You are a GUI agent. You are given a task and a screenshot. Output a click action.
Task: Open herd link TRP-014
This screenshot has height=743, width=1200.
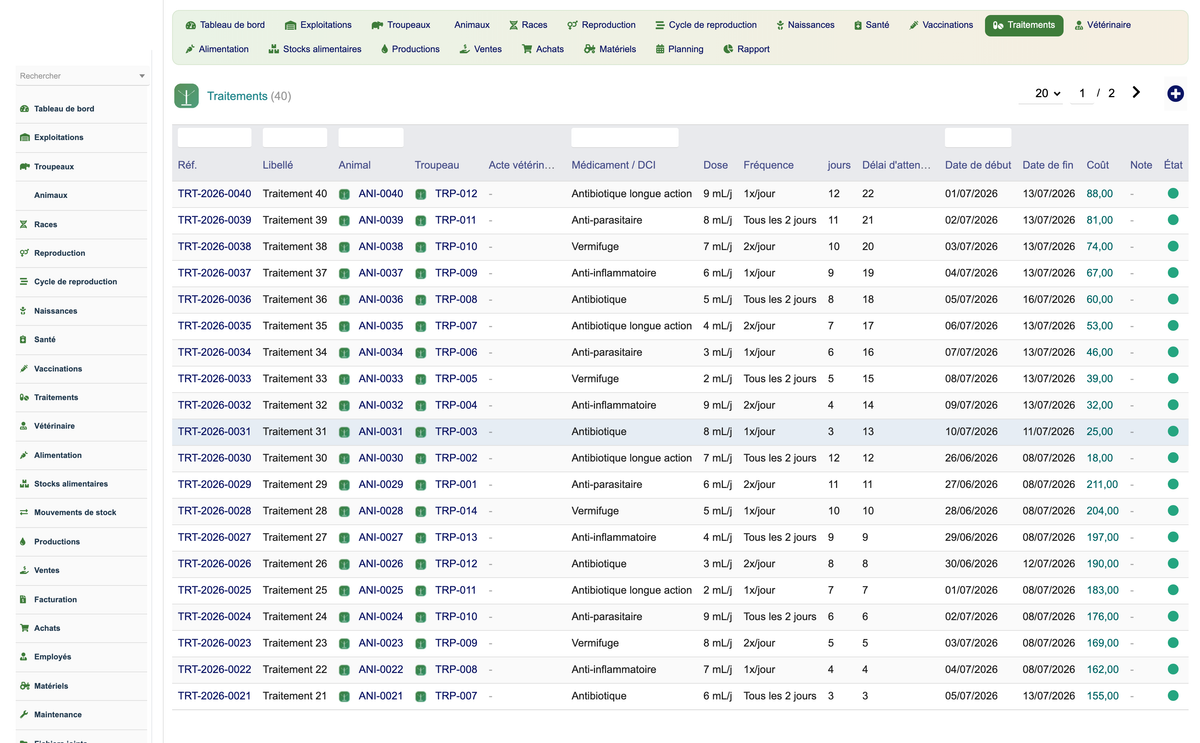tap(456, 511)
